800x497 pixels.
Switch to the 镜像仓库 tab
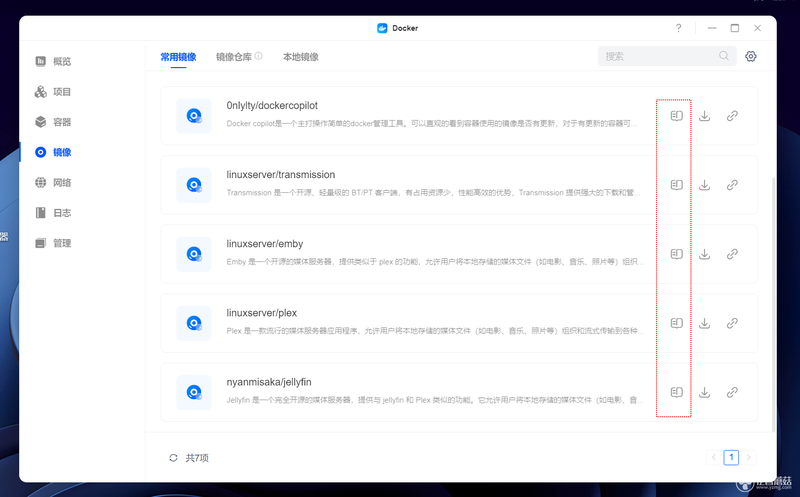tap(234, 57)
